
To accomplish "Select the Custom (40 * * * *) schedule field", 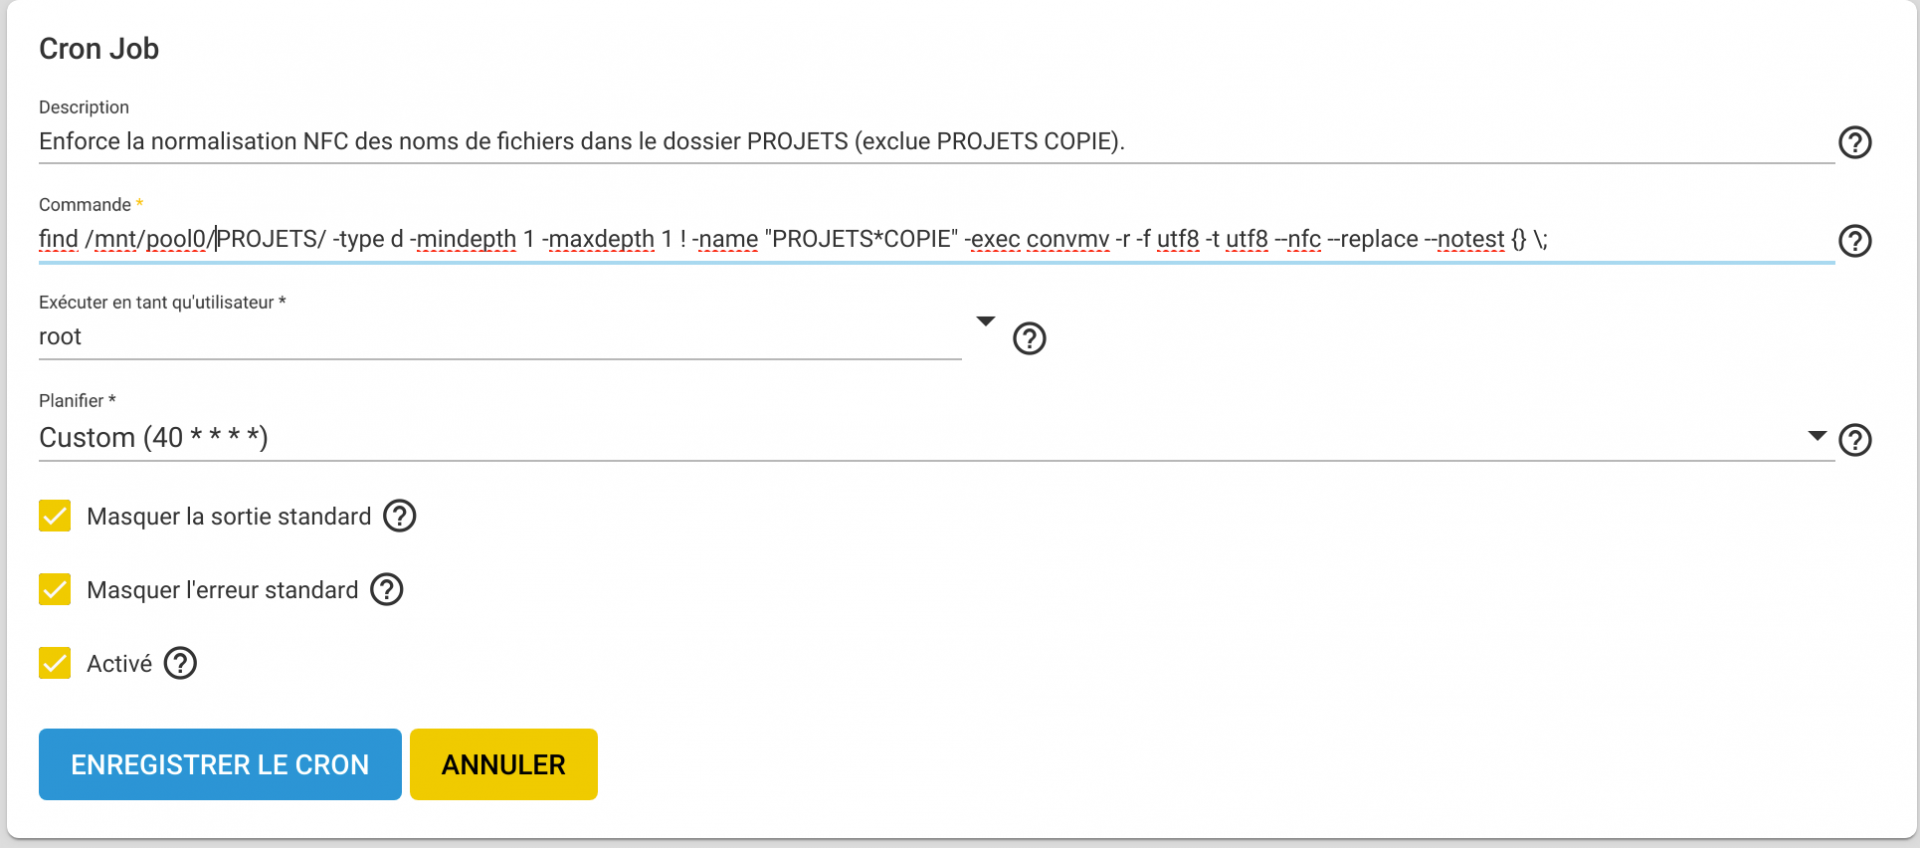I will click(x=936, y=438).
